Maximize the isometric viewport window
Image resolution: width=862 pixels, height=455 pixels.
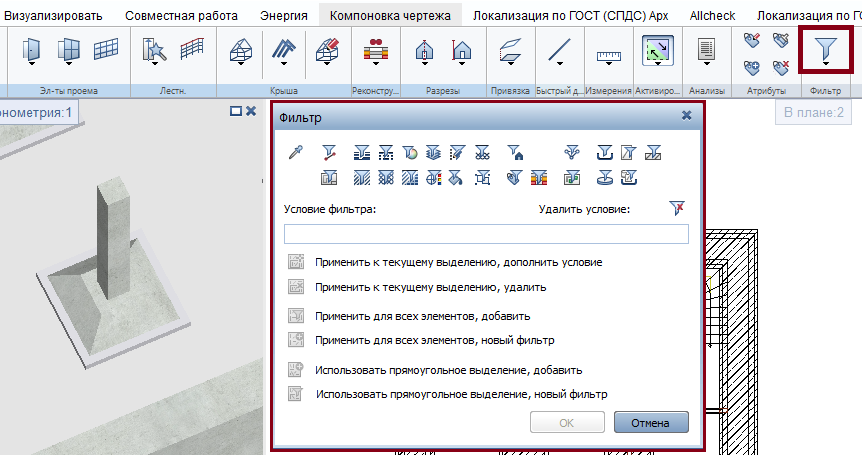pyautogui.click(x=236, y=111)
